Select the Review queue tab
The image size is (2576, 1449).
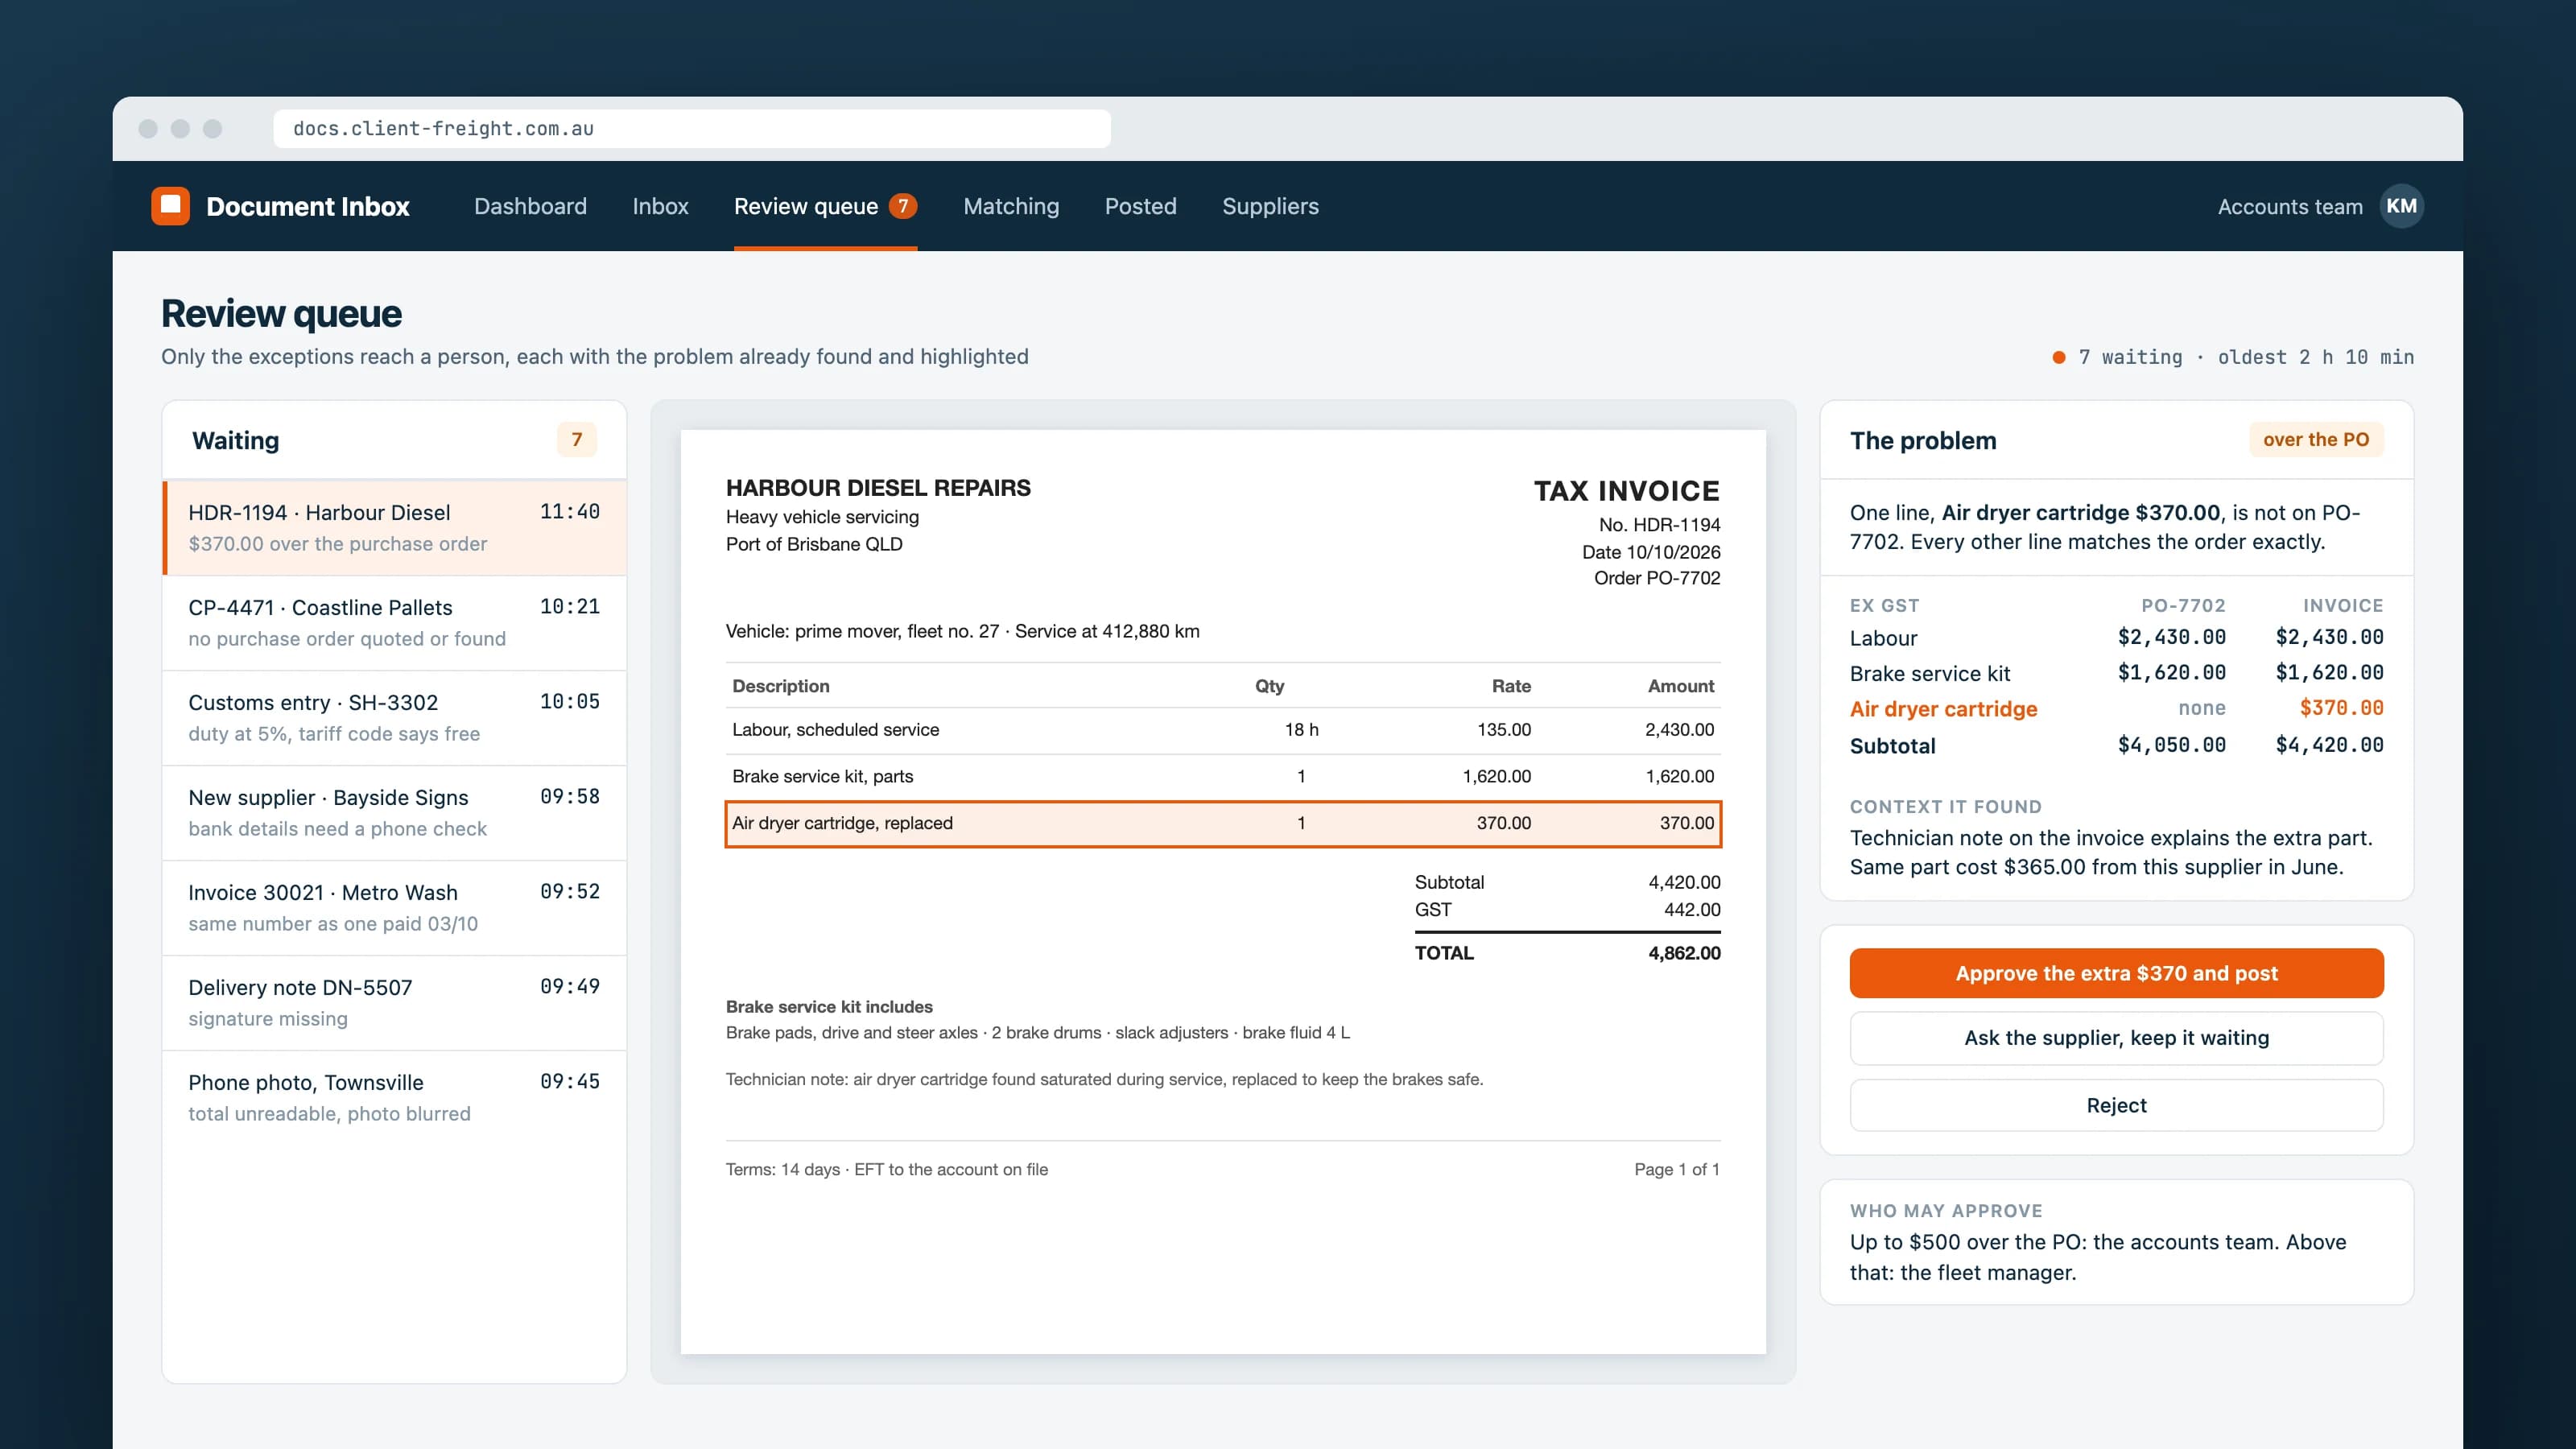(x=825, y=206)
